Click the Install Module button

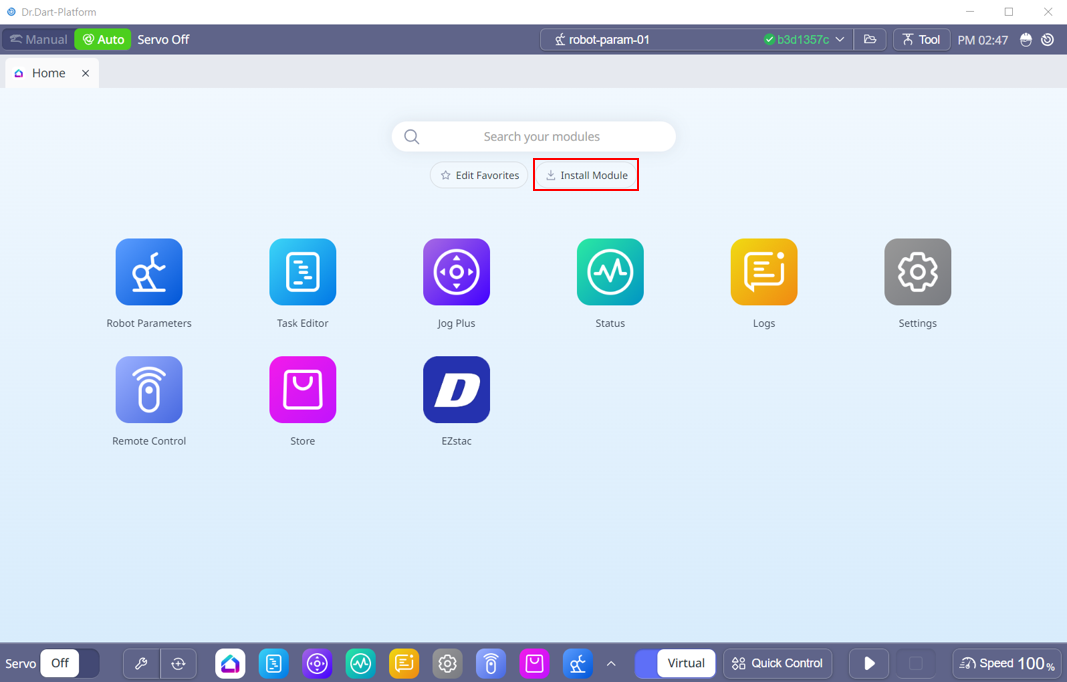pos(586,175)
